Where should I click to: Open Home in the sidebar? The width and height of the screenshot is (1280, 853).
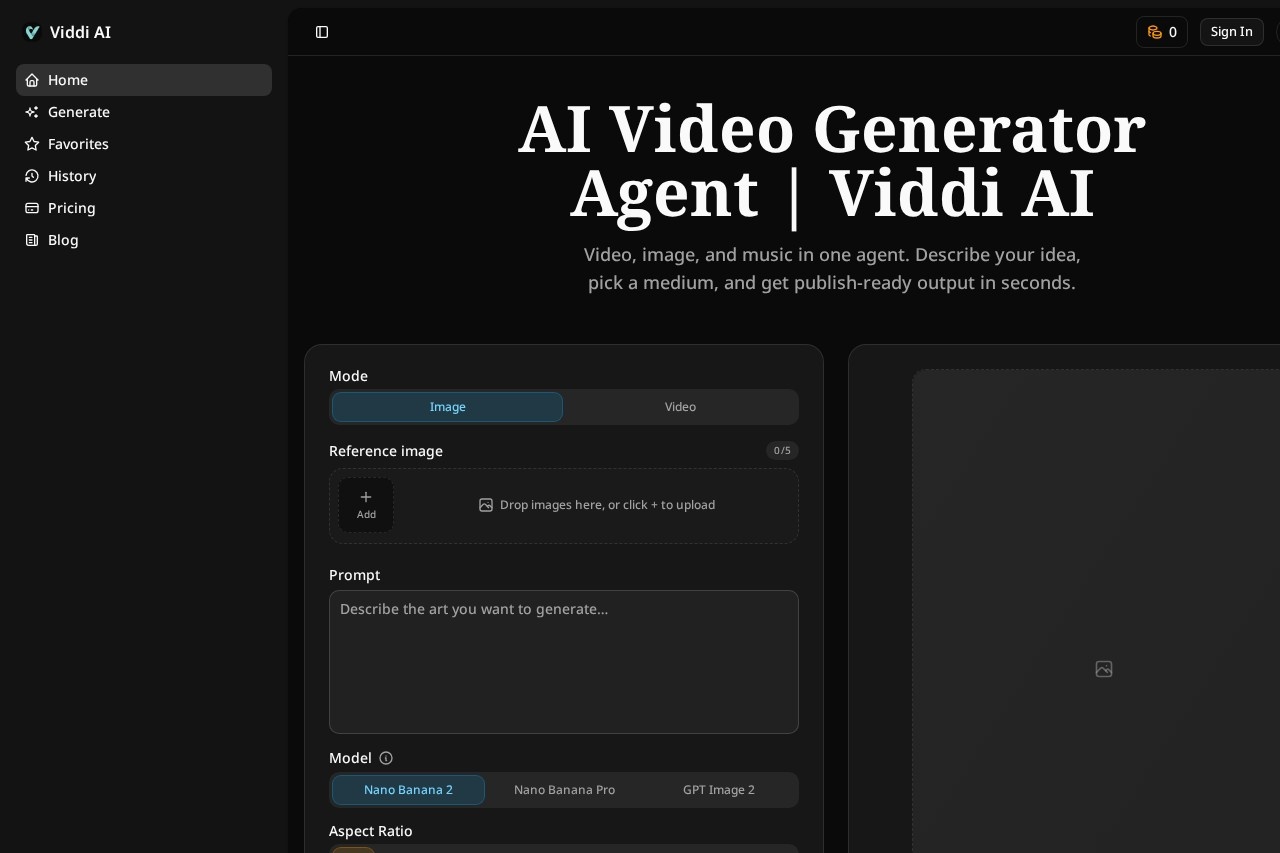[x=144, y=80]
